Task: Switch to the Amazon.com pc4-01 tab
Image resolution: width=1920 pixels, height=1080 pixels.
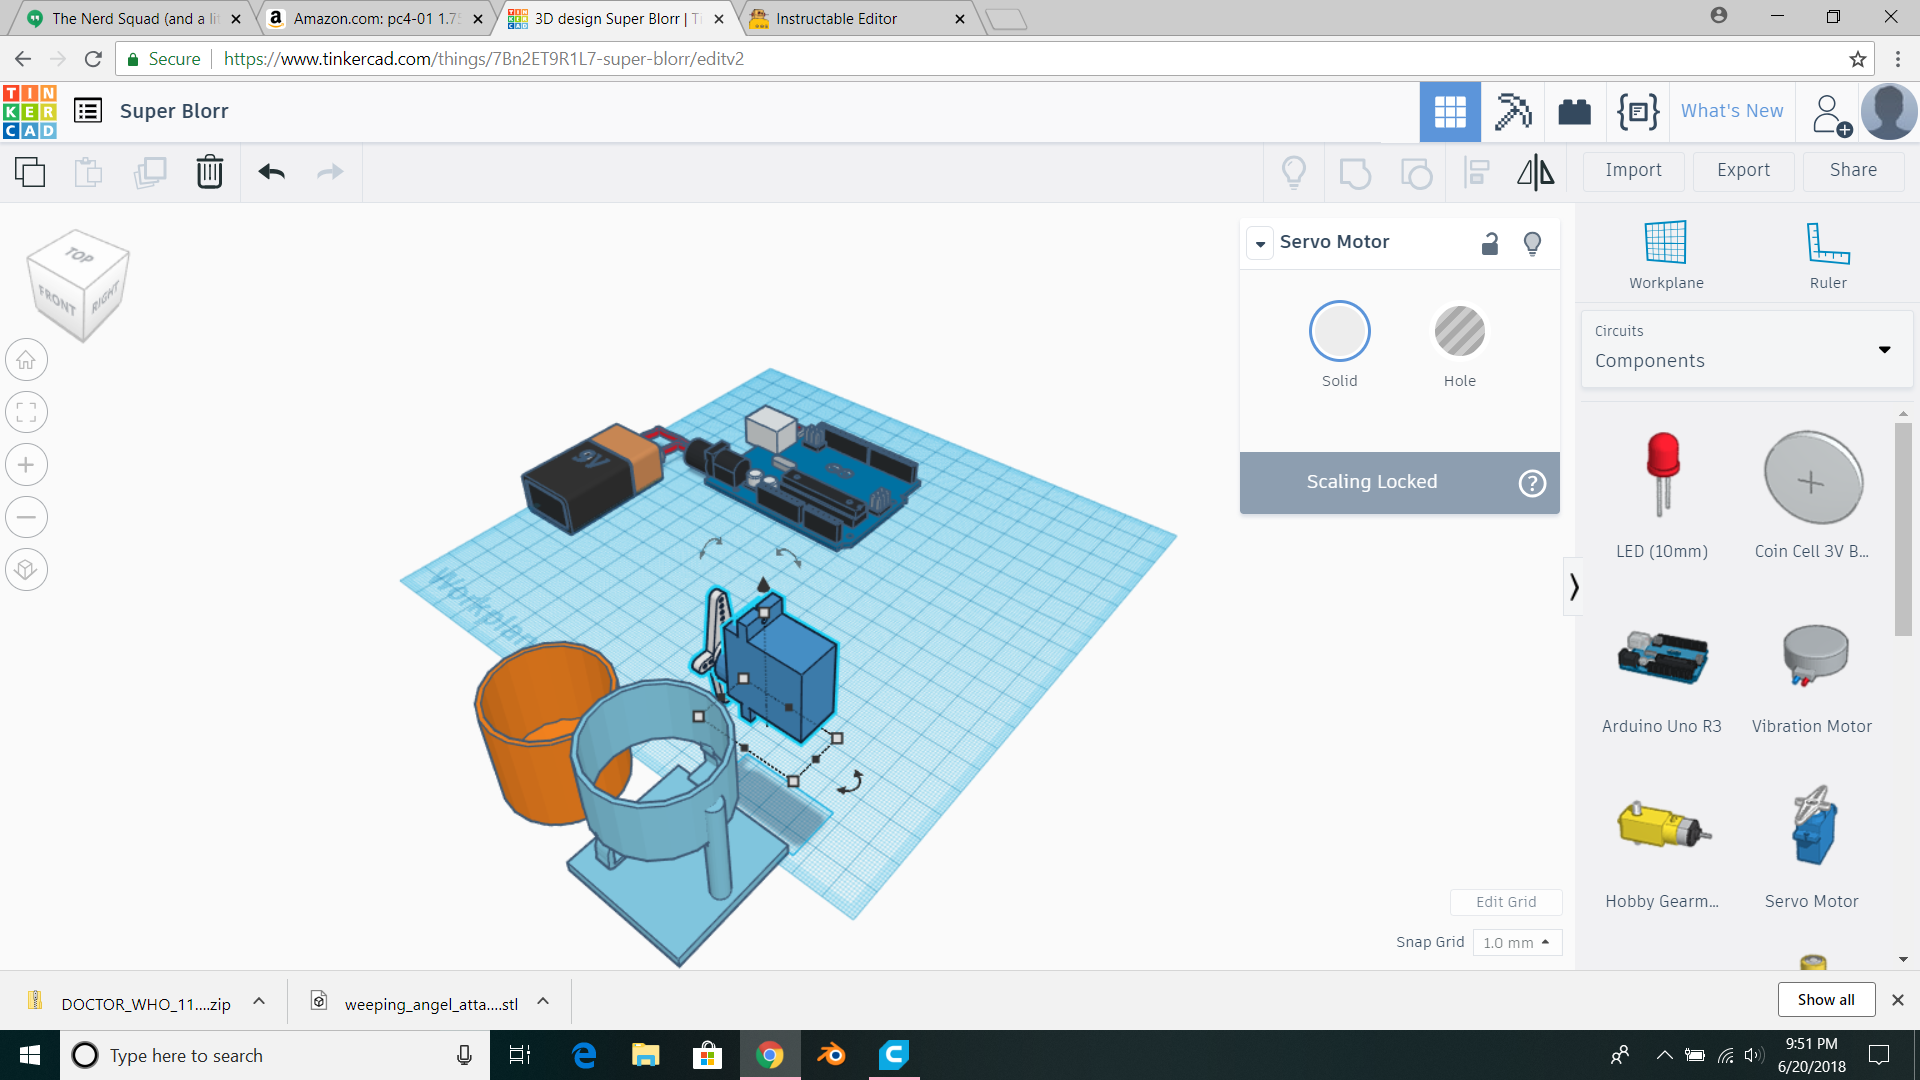Action: click(x=374, y=18)
